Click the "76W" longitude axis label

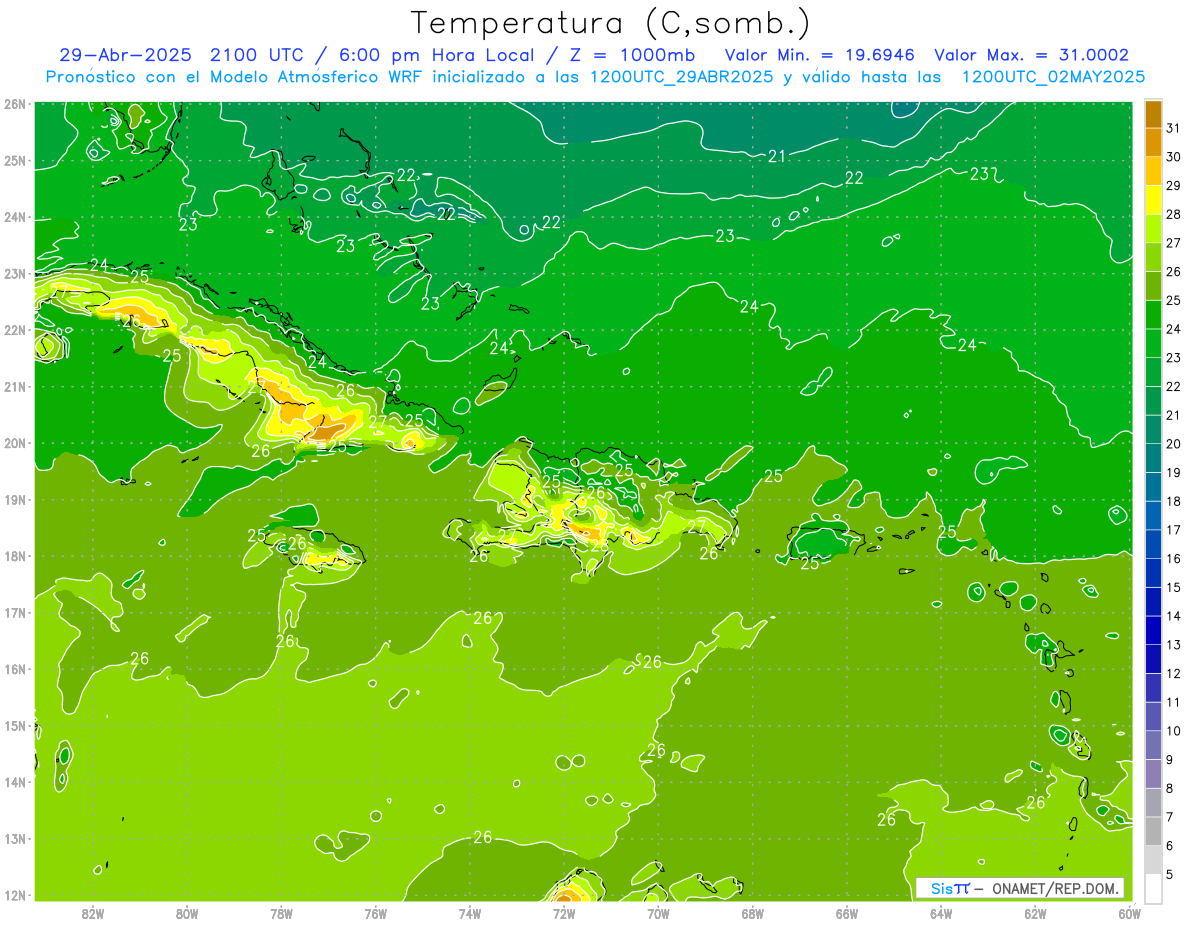(376, 913)
